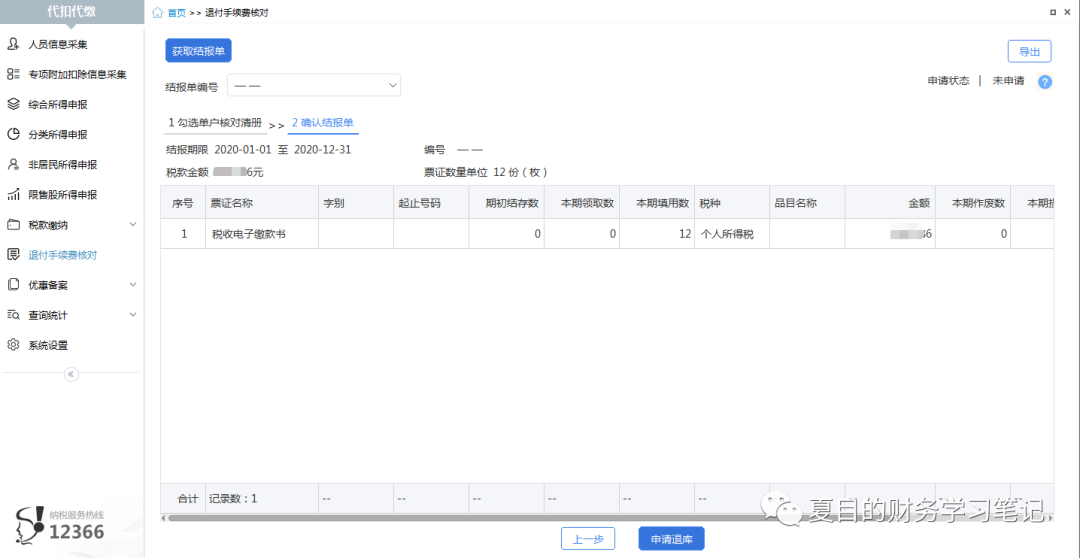The image size is (1080, 558).
Task: Click the 12366 tax hotline logo
Action: click(x=61, y=524)
